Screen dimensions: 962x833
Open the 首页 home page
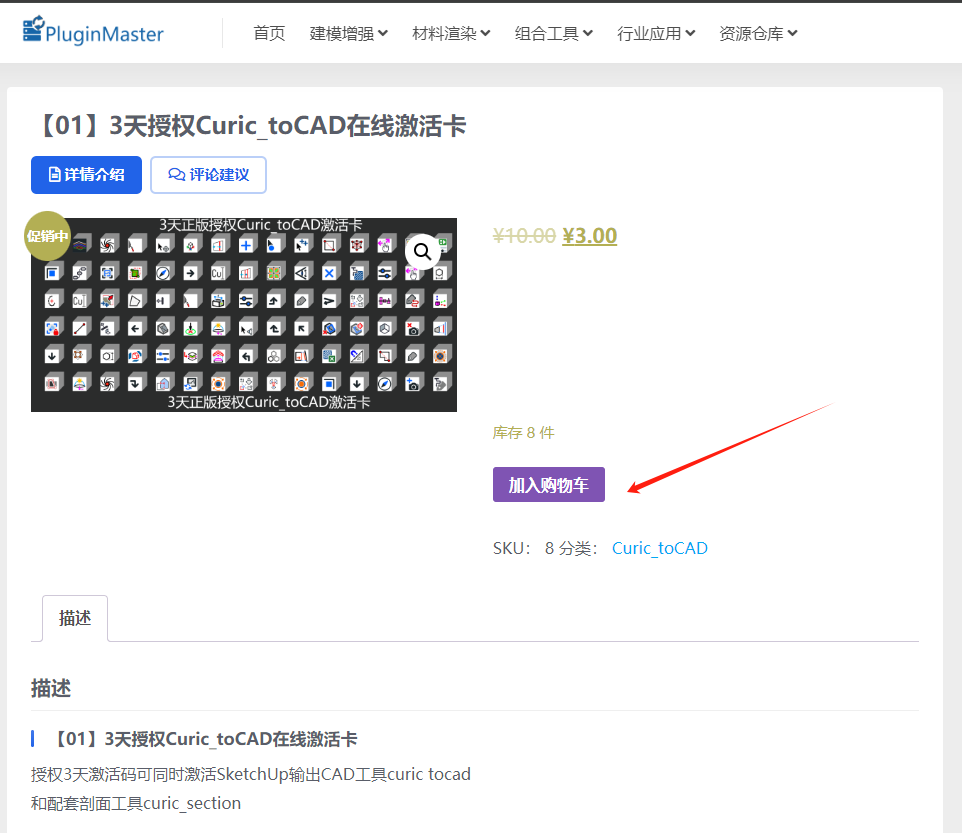click(x=269, y=33)
